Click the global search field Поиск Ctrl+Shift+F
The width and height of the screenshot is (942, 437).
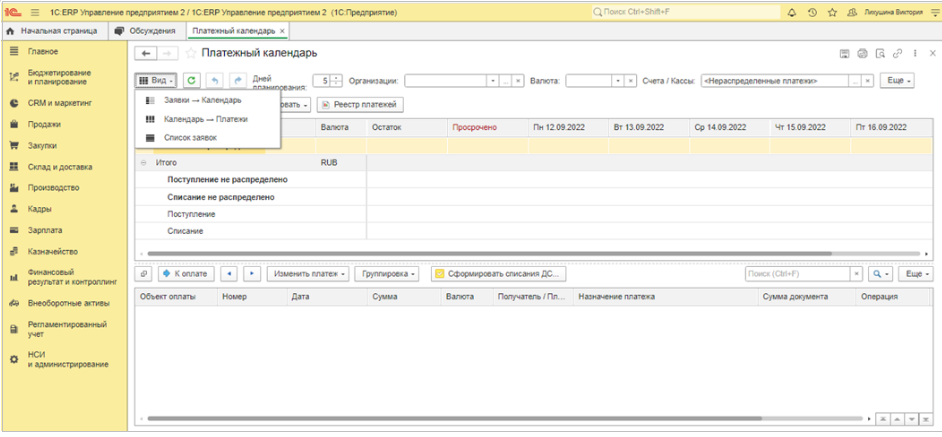click(x=686, y=12)
